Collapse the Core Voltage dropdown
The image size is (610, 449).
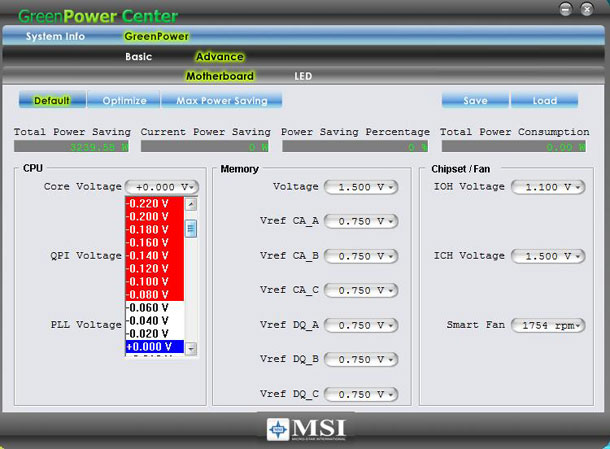coord(162,187)
